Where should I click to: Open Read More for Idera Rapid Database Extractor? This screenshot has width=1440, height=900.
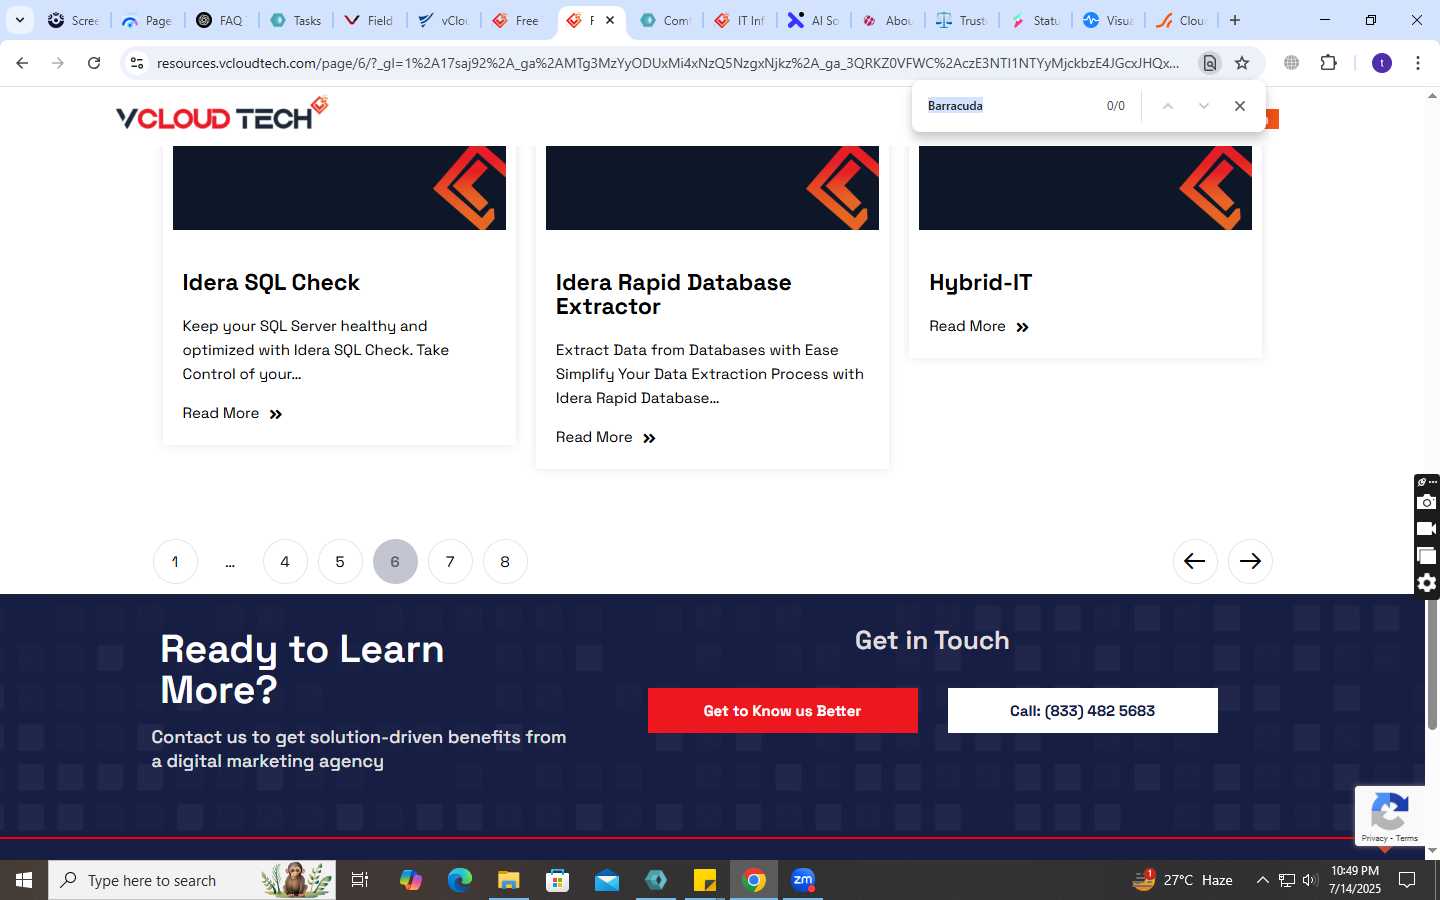pyautogui.click(x=606, y=437)
